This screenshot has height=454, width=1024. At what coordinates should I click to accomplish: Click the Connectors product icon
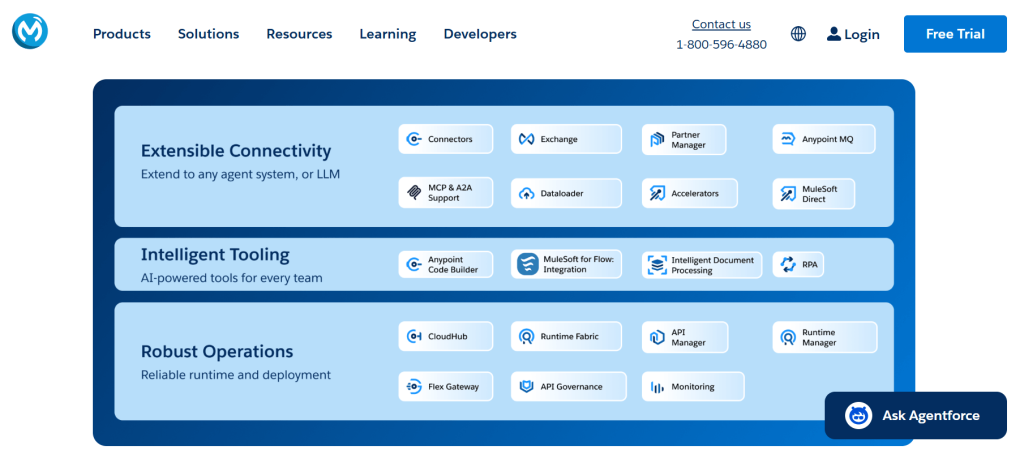413,139
